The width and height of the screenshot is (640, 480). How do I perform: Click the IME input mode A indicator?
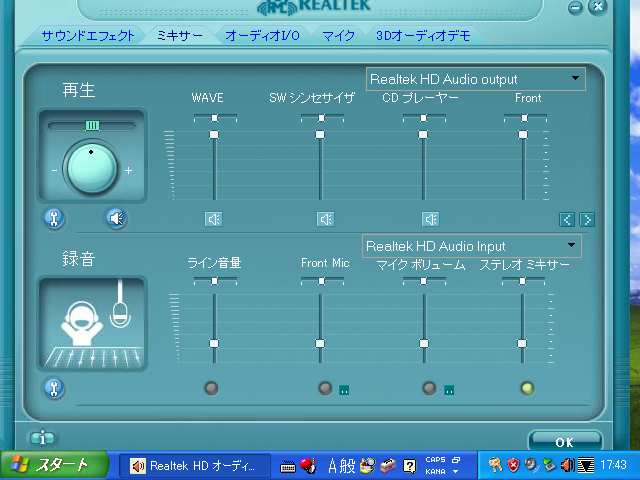[x=332, y=466]
